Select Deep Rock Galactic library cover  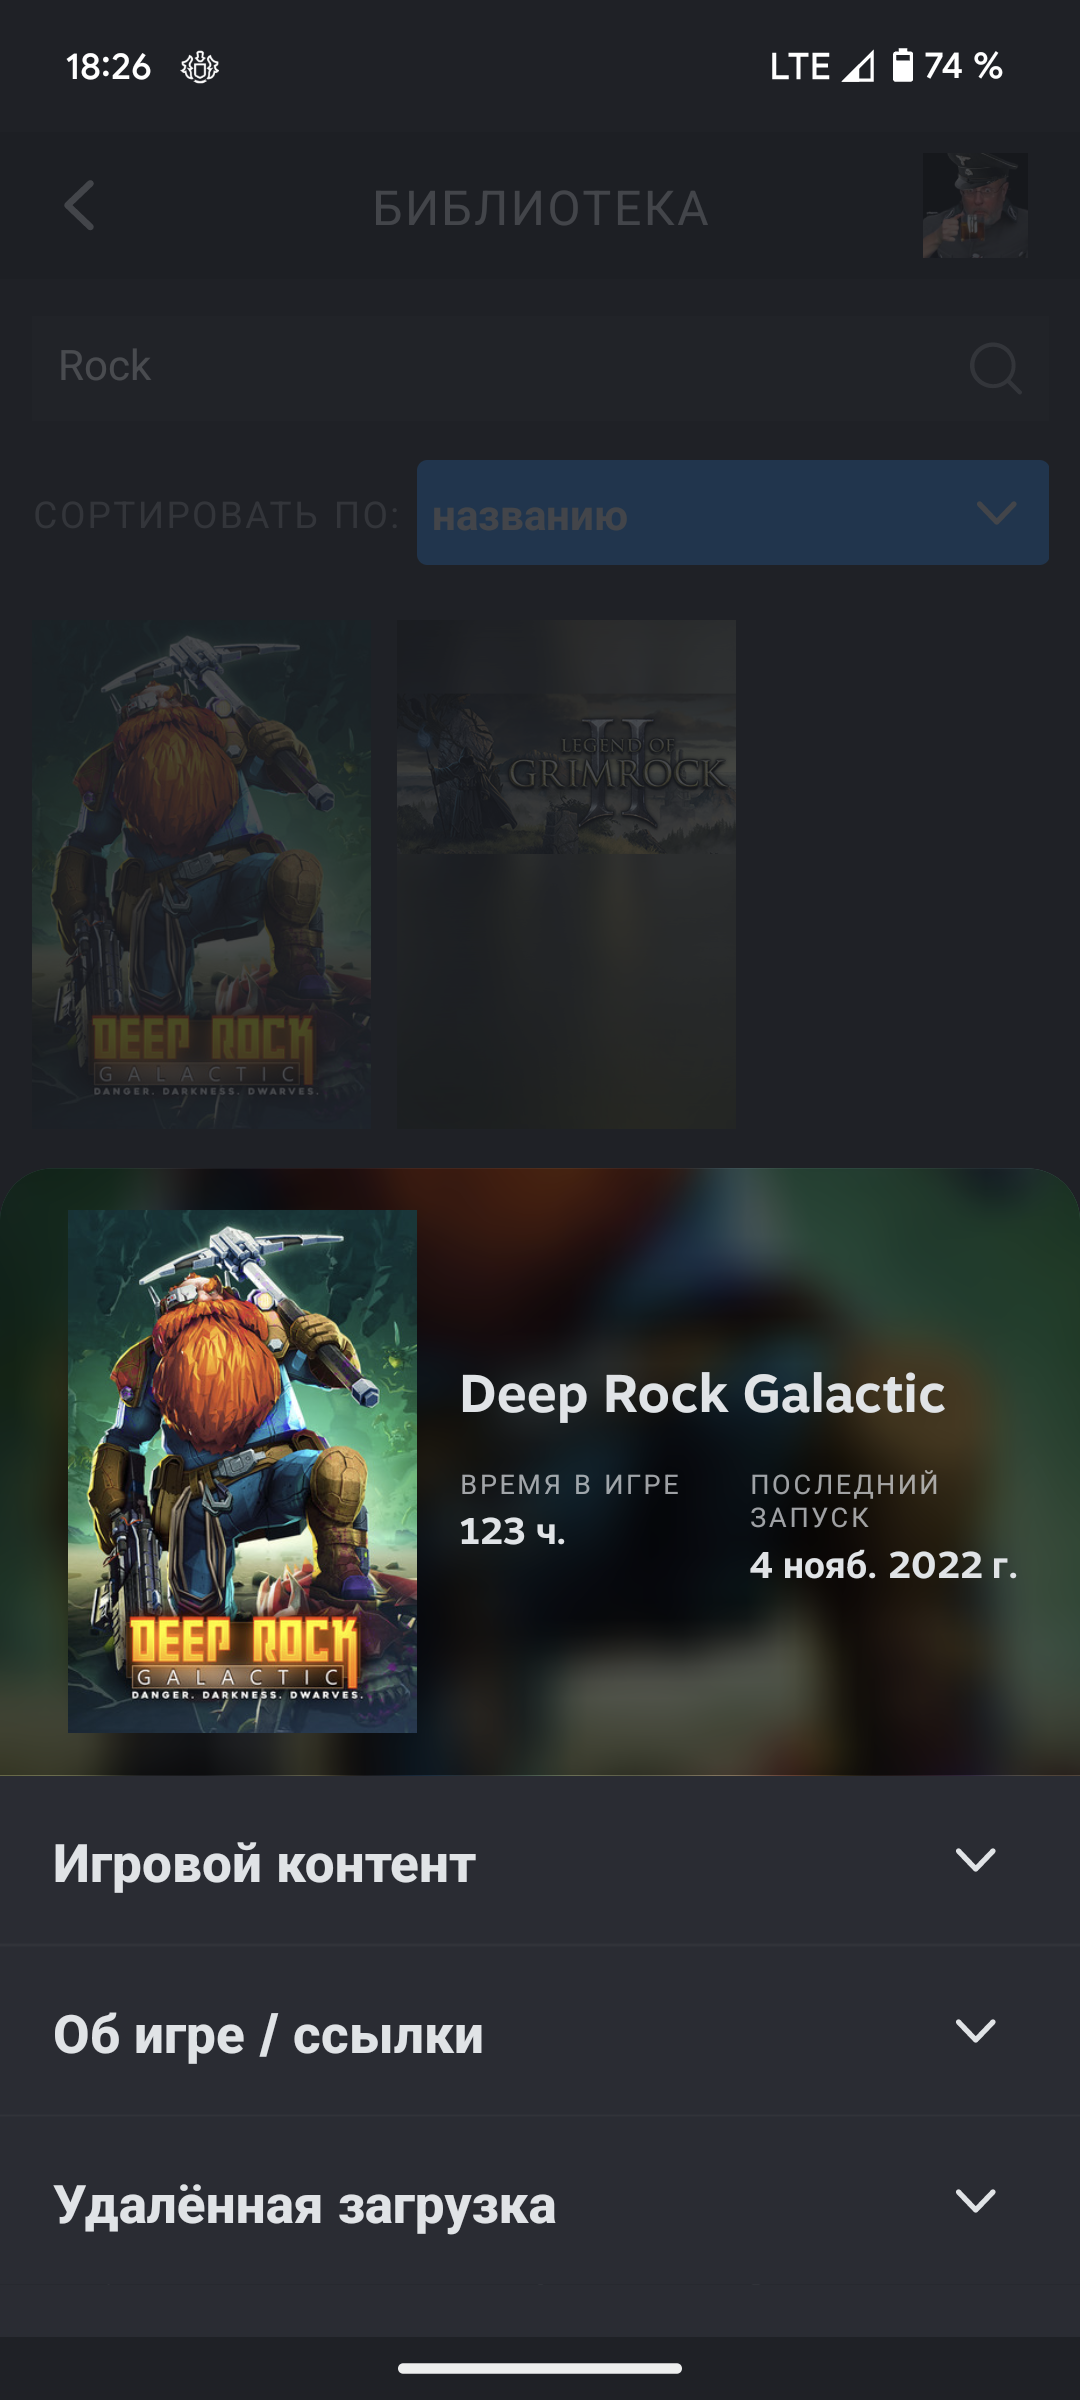pyautogui.click(x=201, y=874)
